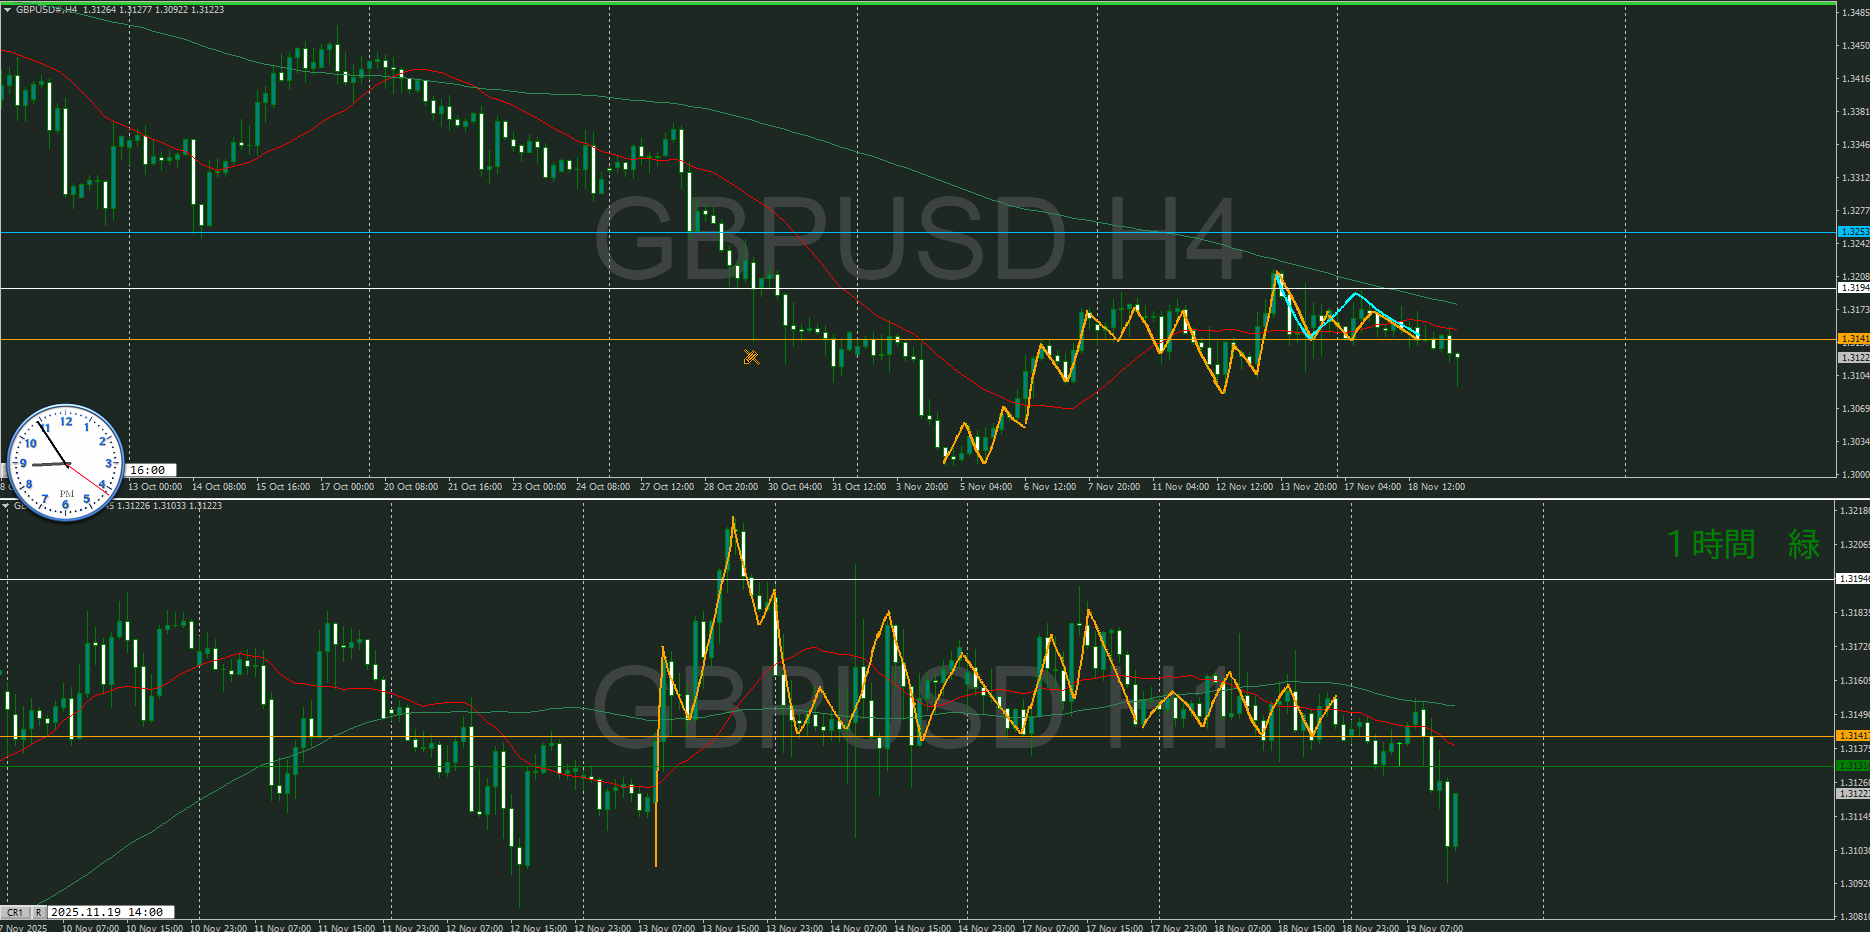Click the orange 1.3141 price tag on the H1 chart
This screenshot has width=1870, height=932.
click(1854, 736)
